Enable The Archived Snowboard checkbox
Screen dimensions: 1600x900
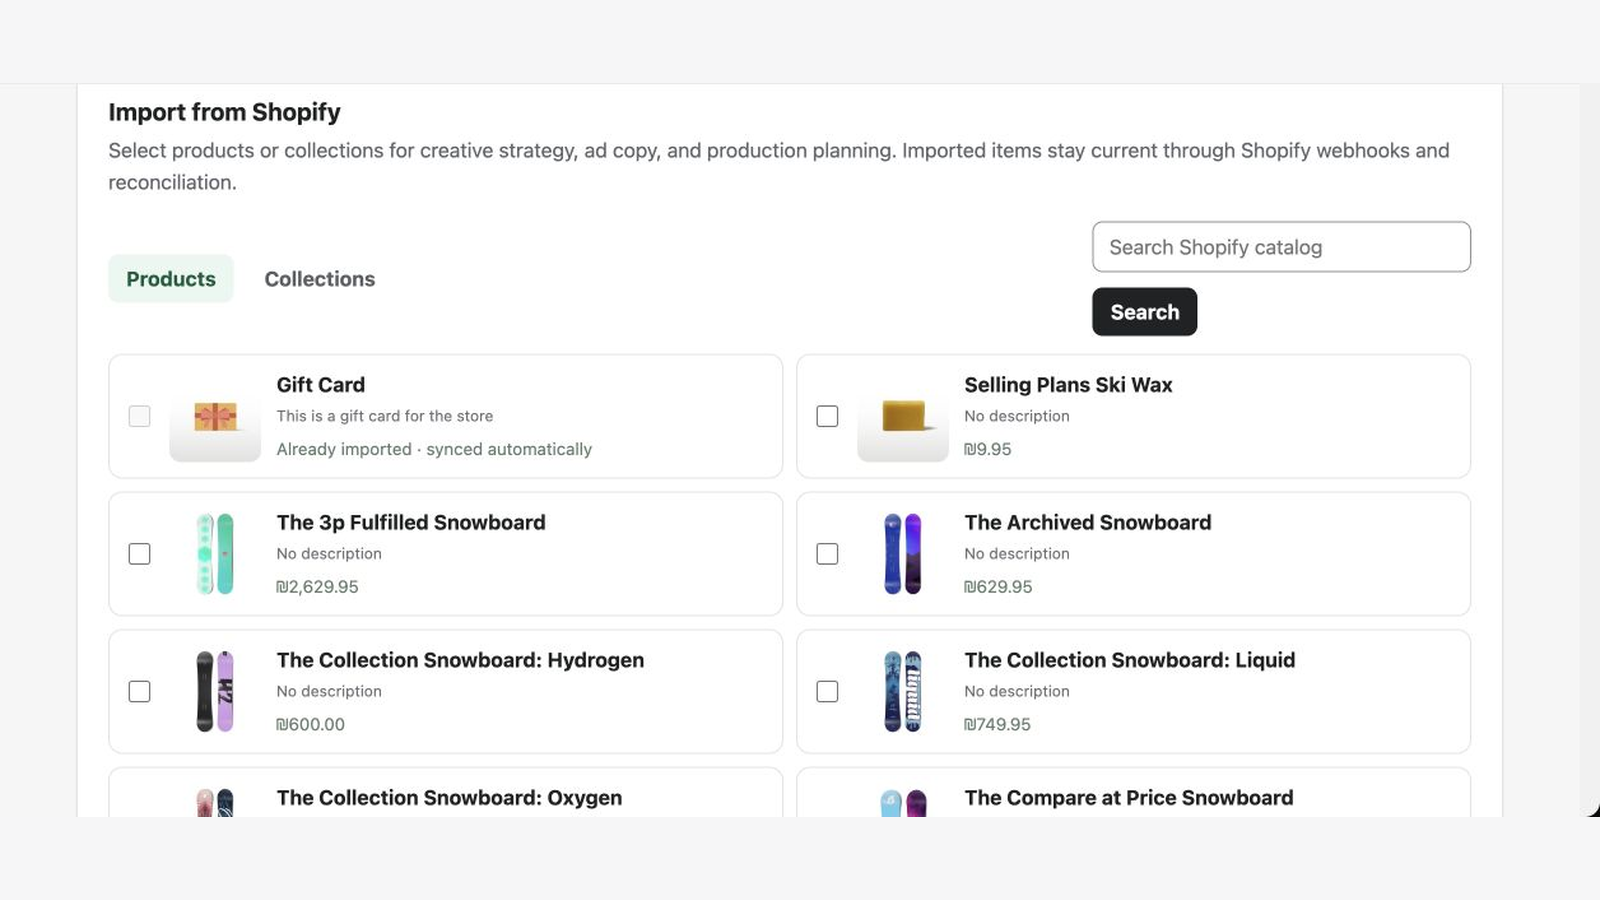(x=827, y=554)
